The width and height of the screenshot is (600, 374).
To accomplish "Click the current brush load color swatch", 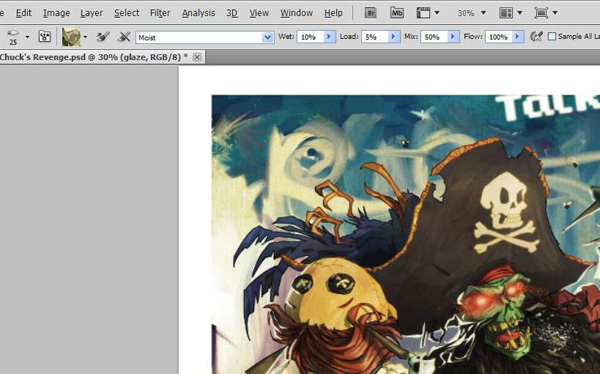I will [x=71, y=37].
